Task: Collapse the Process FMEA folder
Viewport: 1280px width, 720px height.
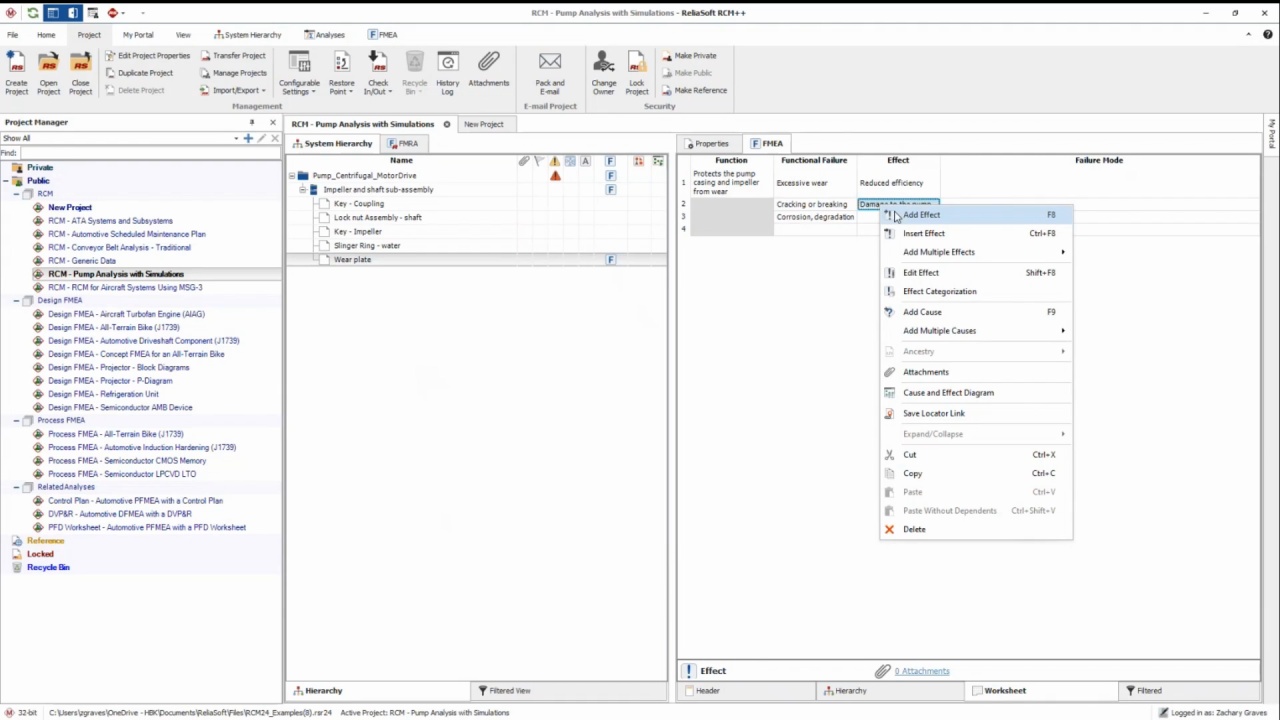Action: (16, 420)
